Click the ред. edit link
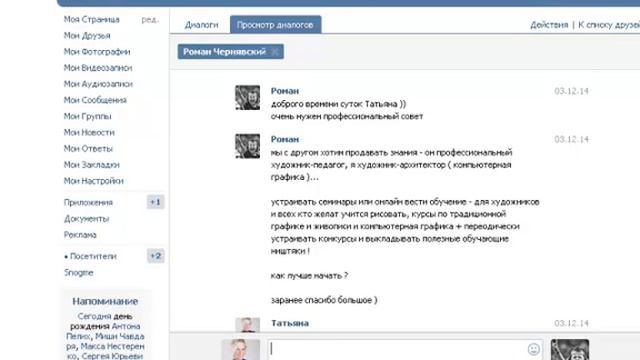The image size is (640, 360). 150,20
